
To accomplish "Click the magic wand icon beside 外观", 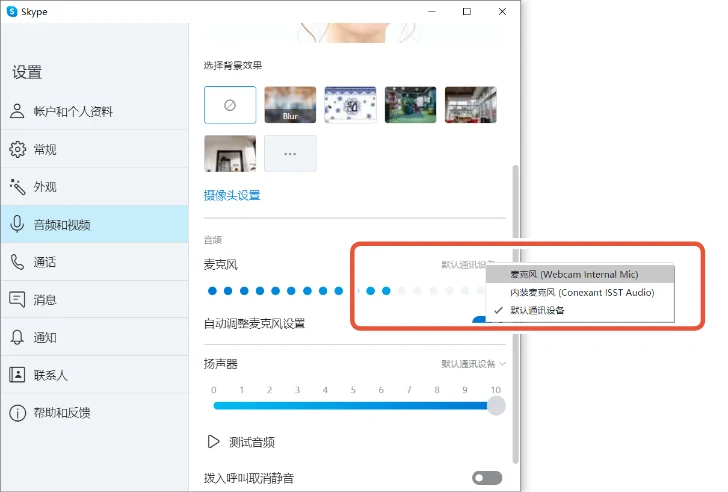I will 17,187.
